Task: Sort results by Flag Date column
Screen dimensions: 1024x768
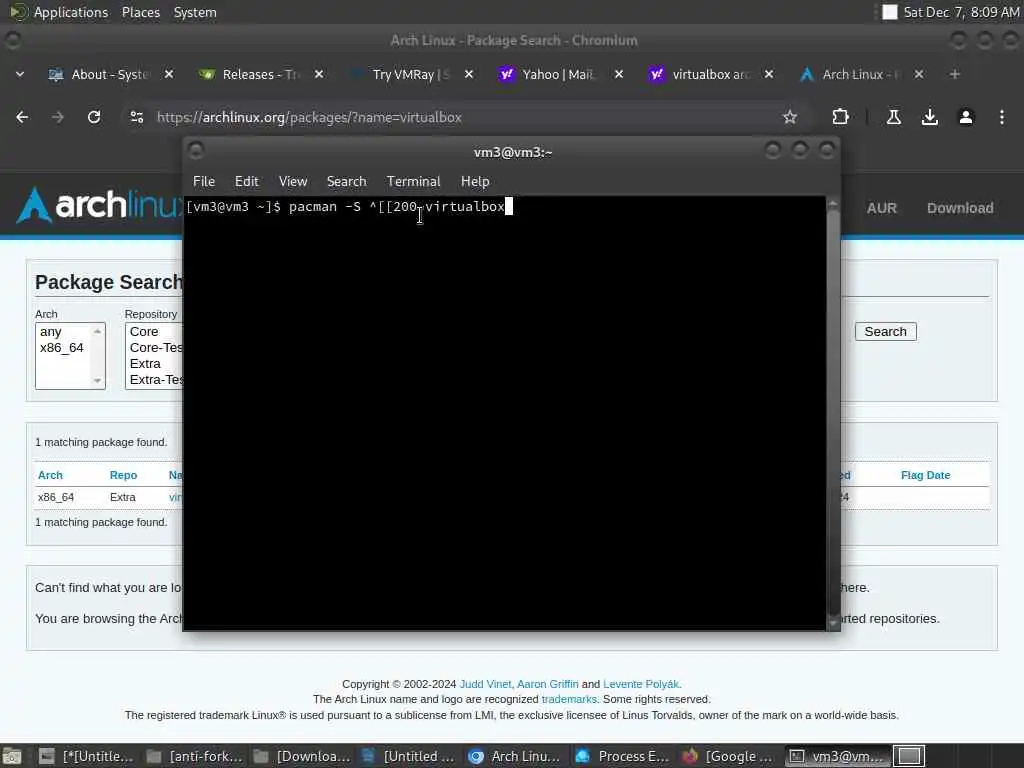Action: click(x=925, y=475)
